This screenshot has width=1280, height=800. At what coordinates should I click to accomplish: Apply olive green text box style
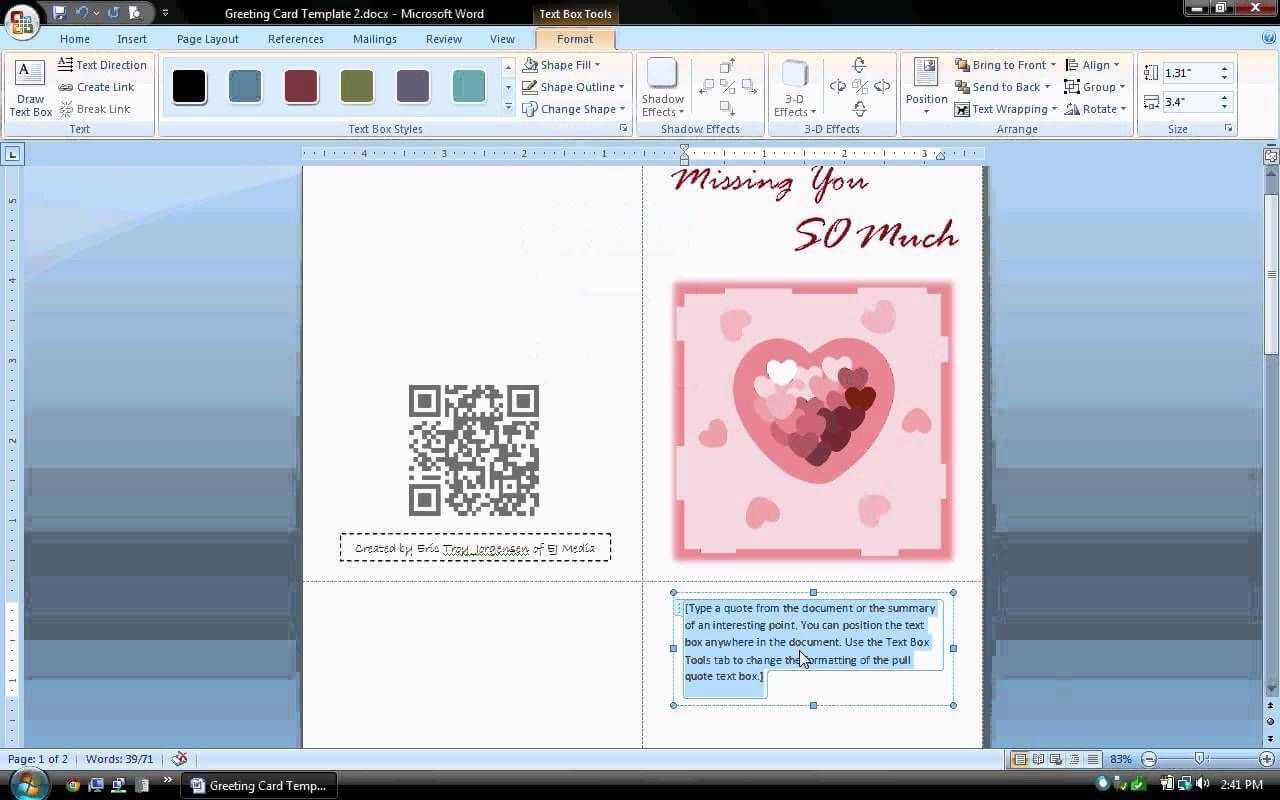[357, 86]
